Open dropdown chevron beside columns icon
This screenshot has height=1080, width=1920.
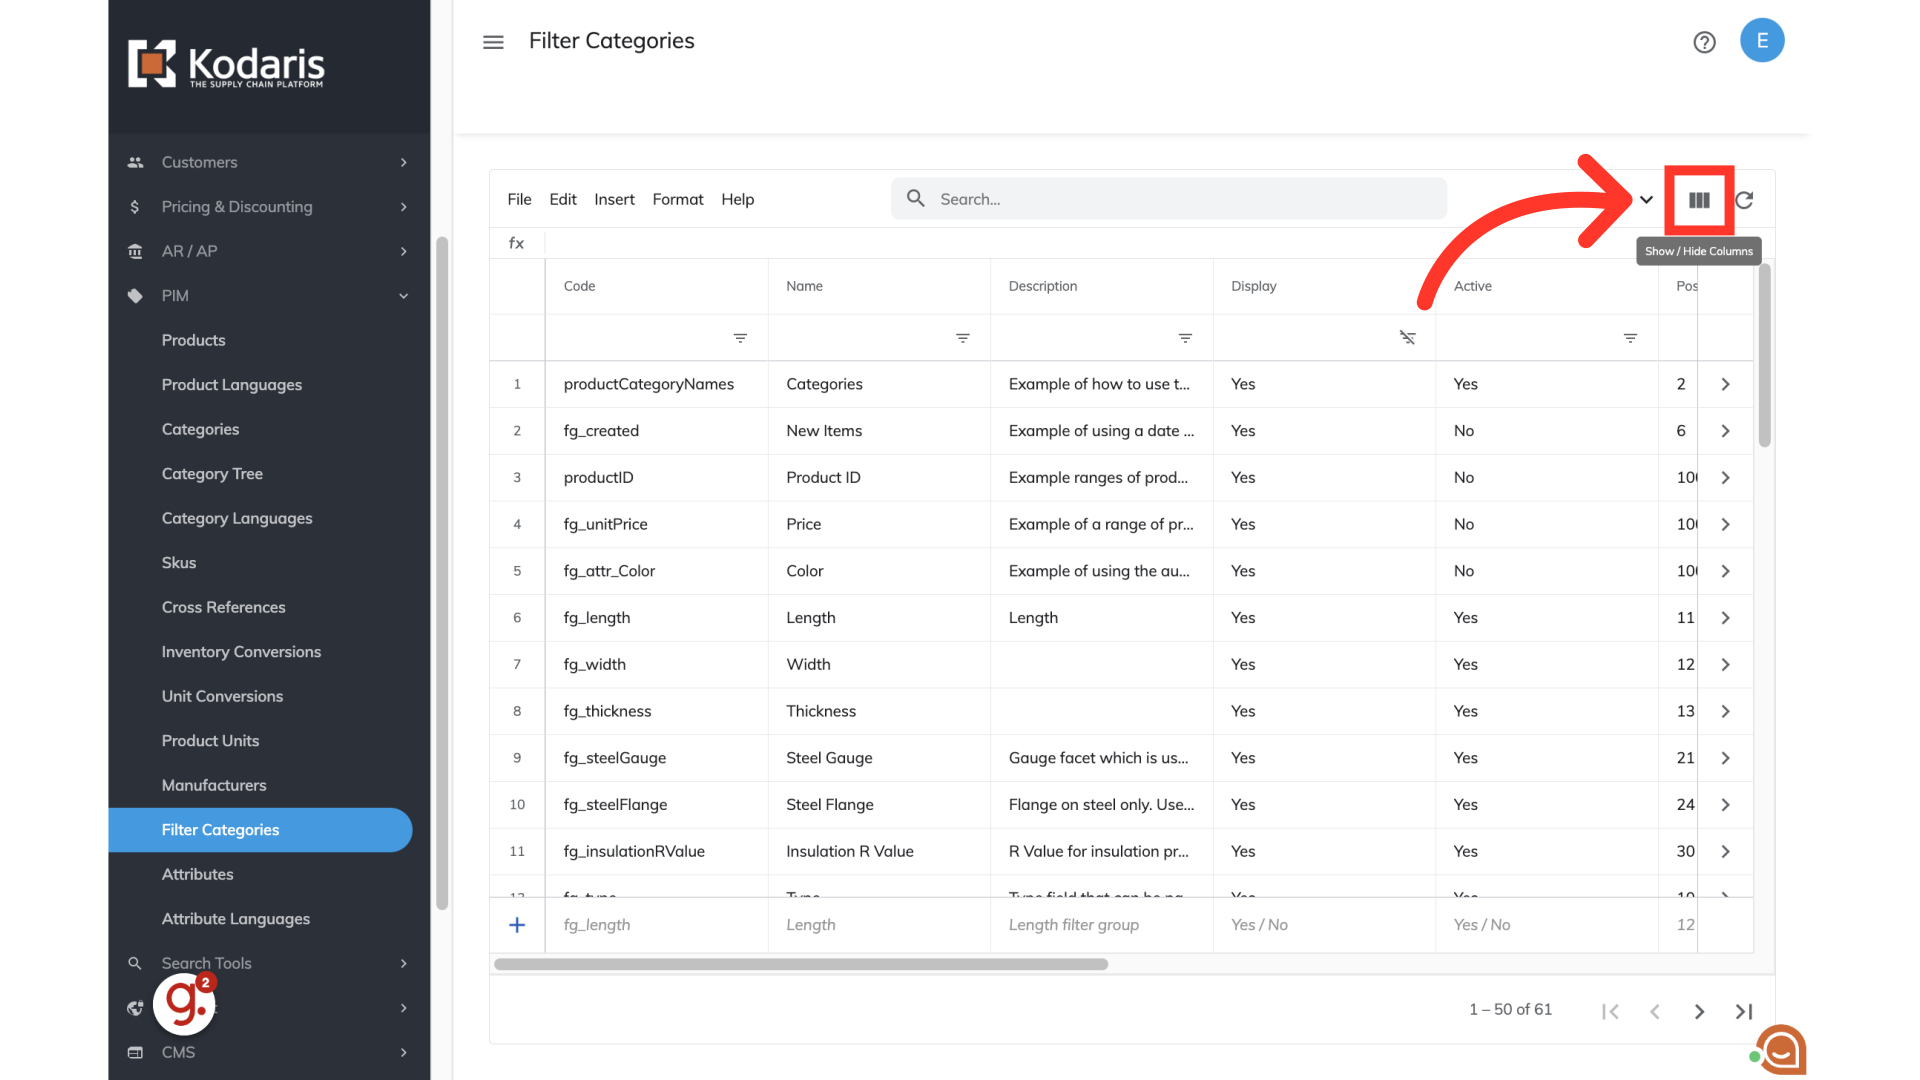pos(1646,200)
